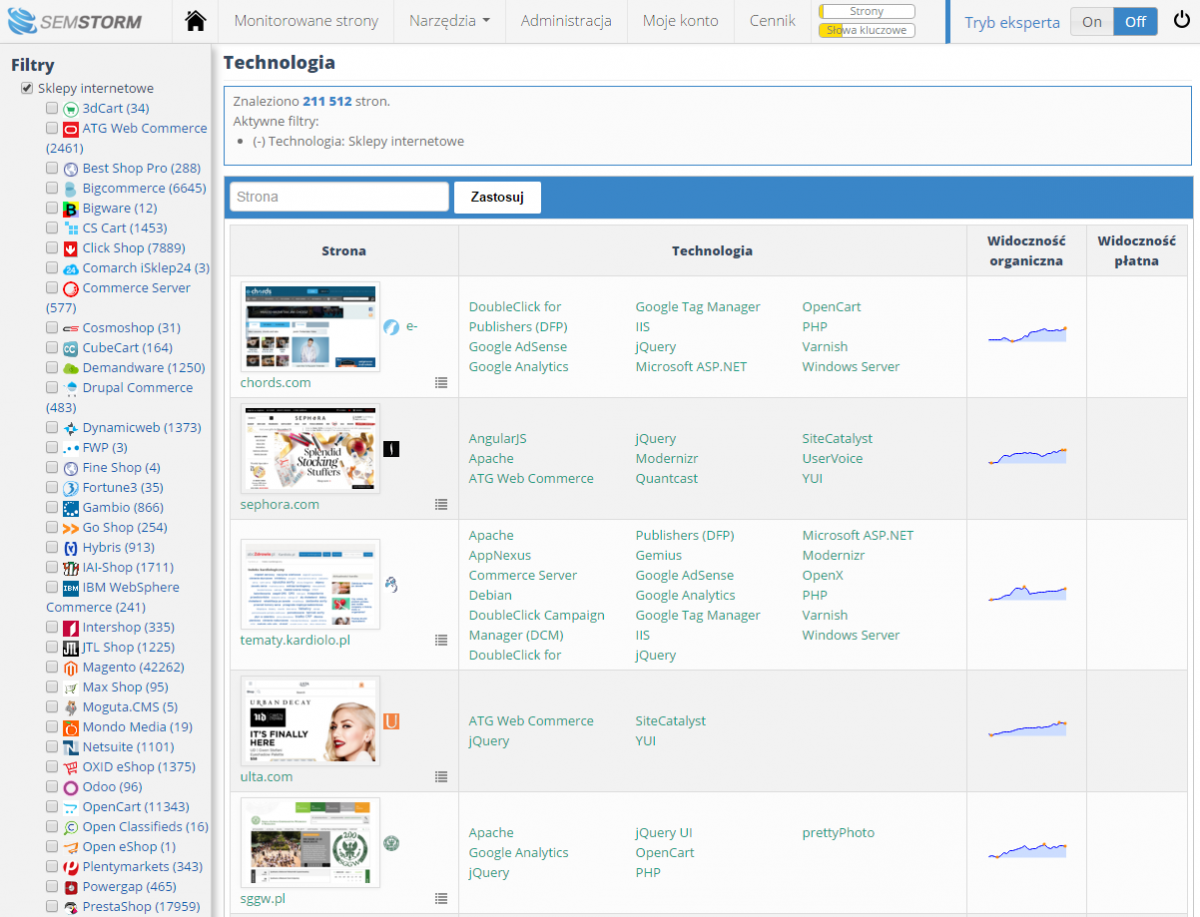The width and height of the screenshot is (1200, 917).
Task: Click the Słowa kluczowe usage progress bar
Action: point(867,30)
